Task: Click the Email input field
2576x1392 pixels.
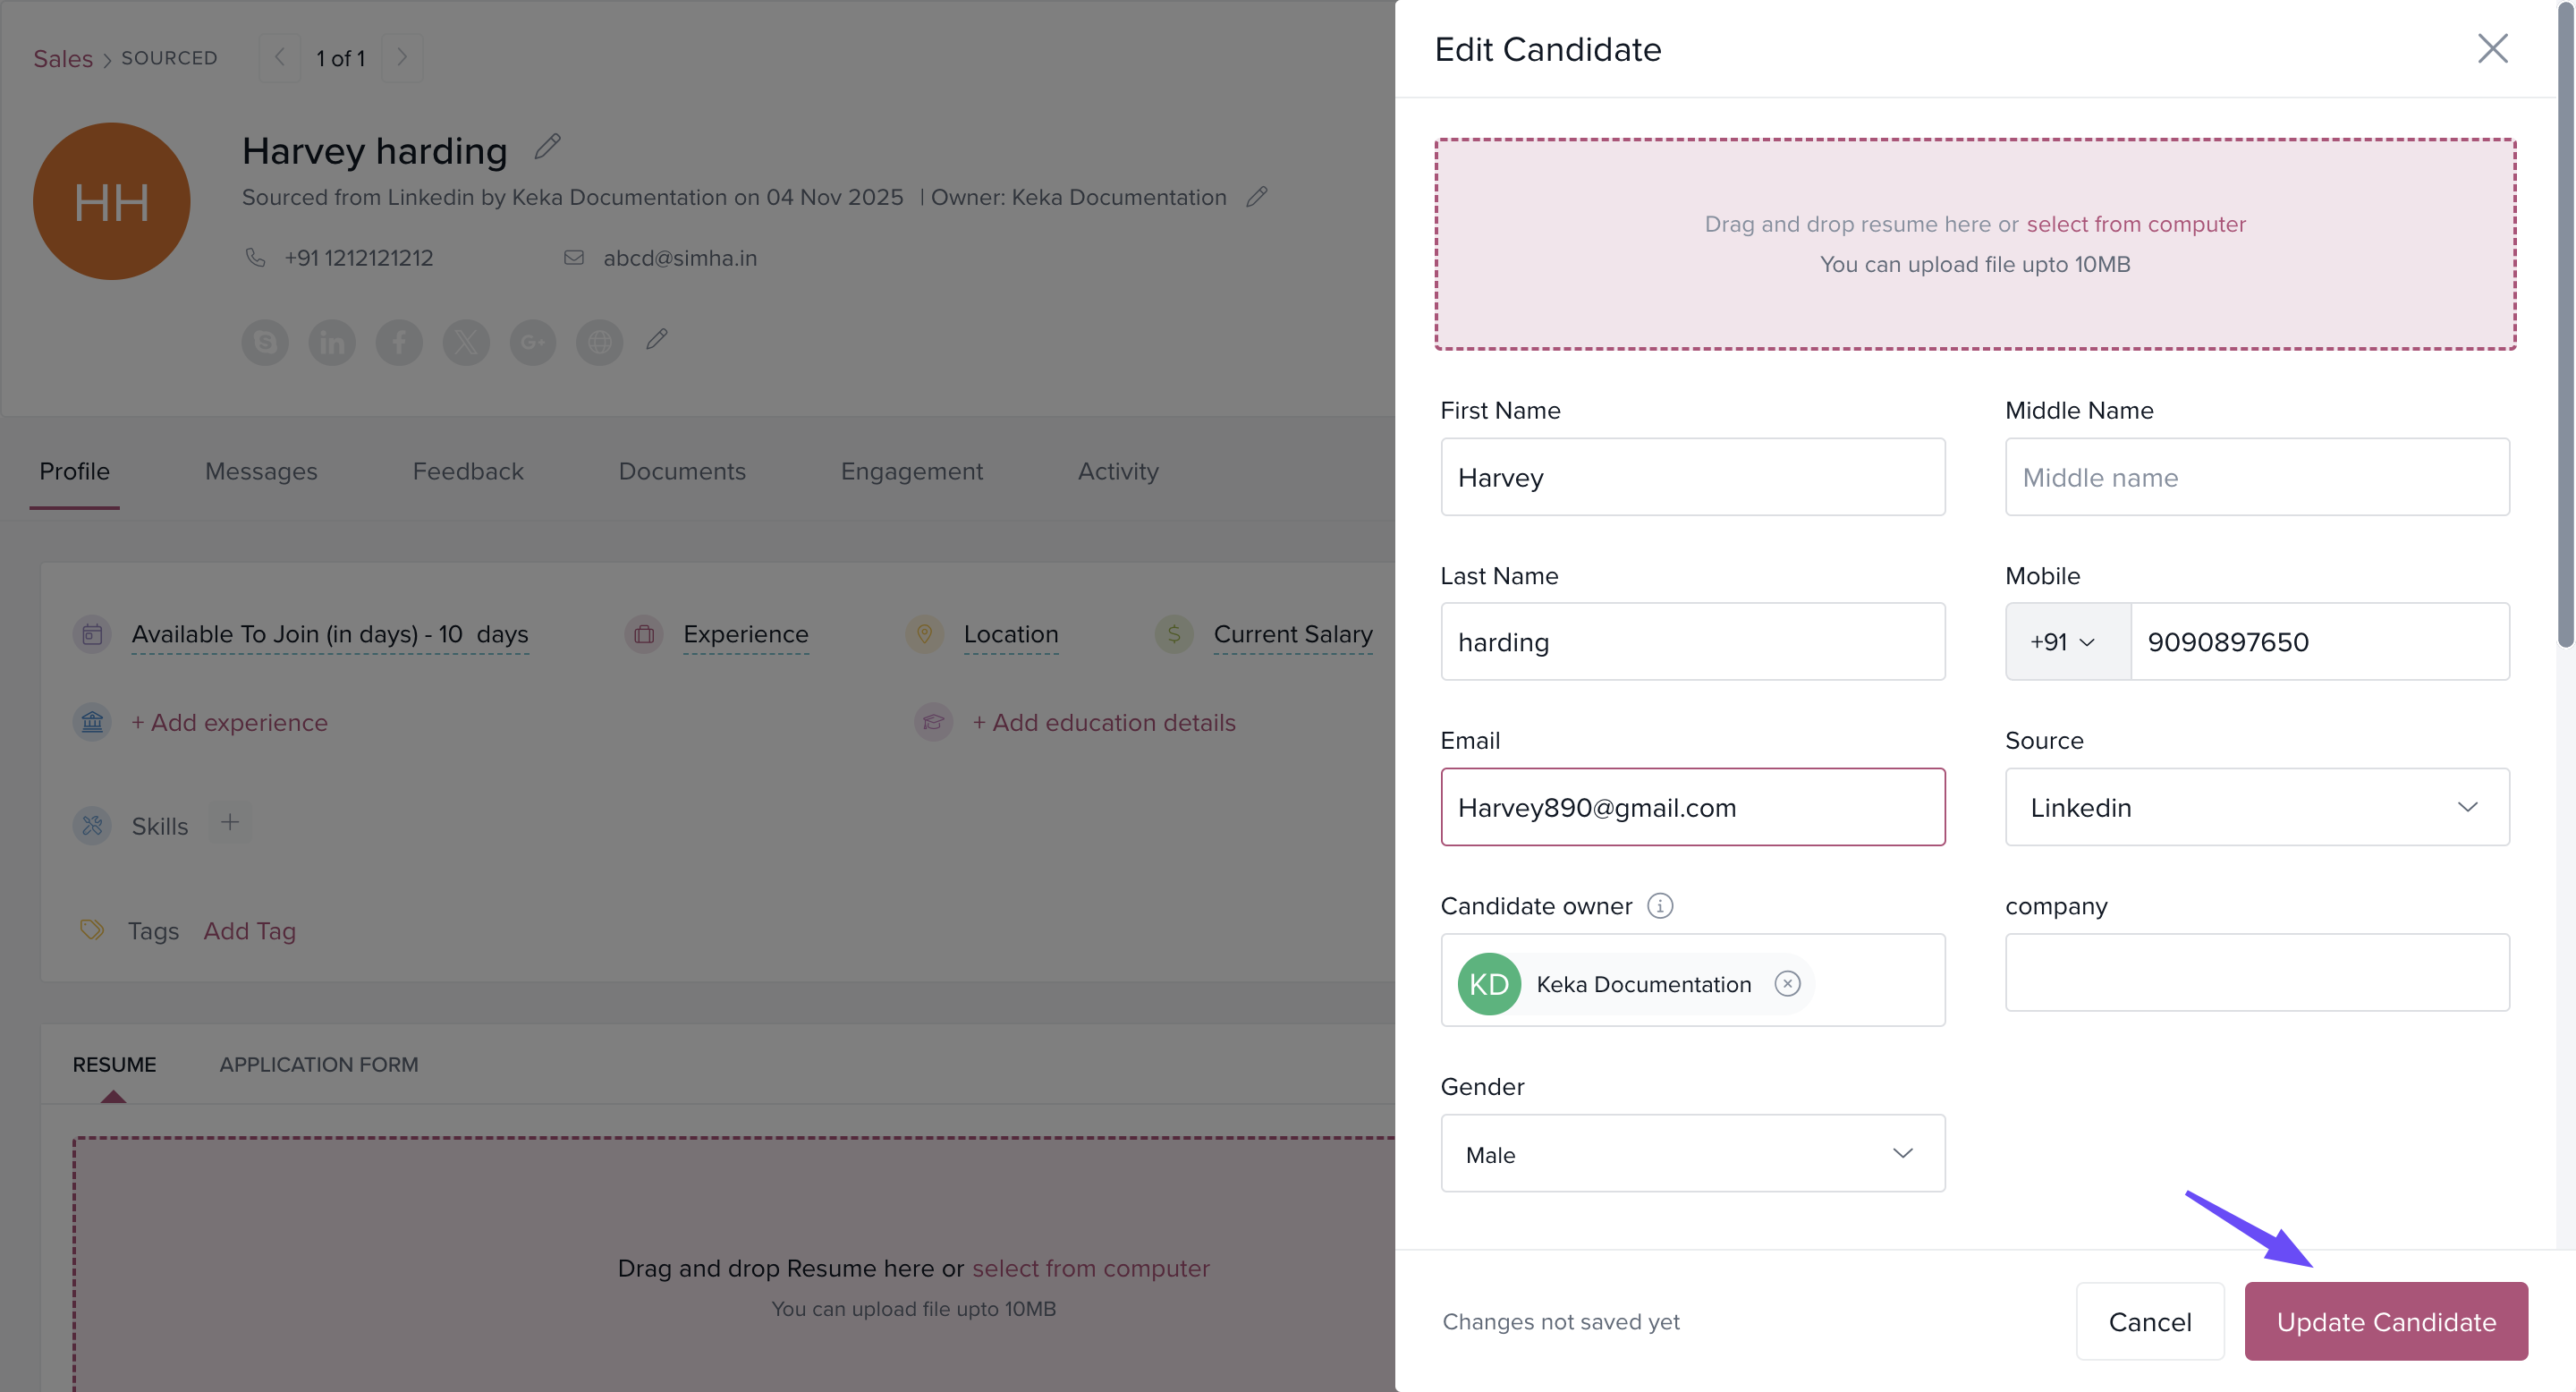Action: (x=1692, y=807)
